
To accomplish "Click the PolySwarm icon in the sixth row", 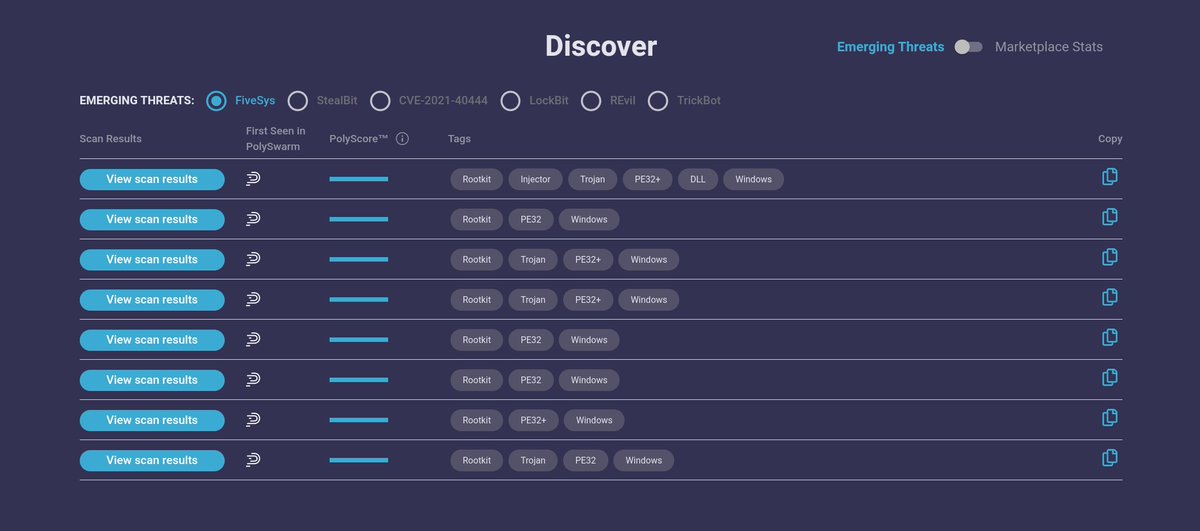I will click(253, 380).
